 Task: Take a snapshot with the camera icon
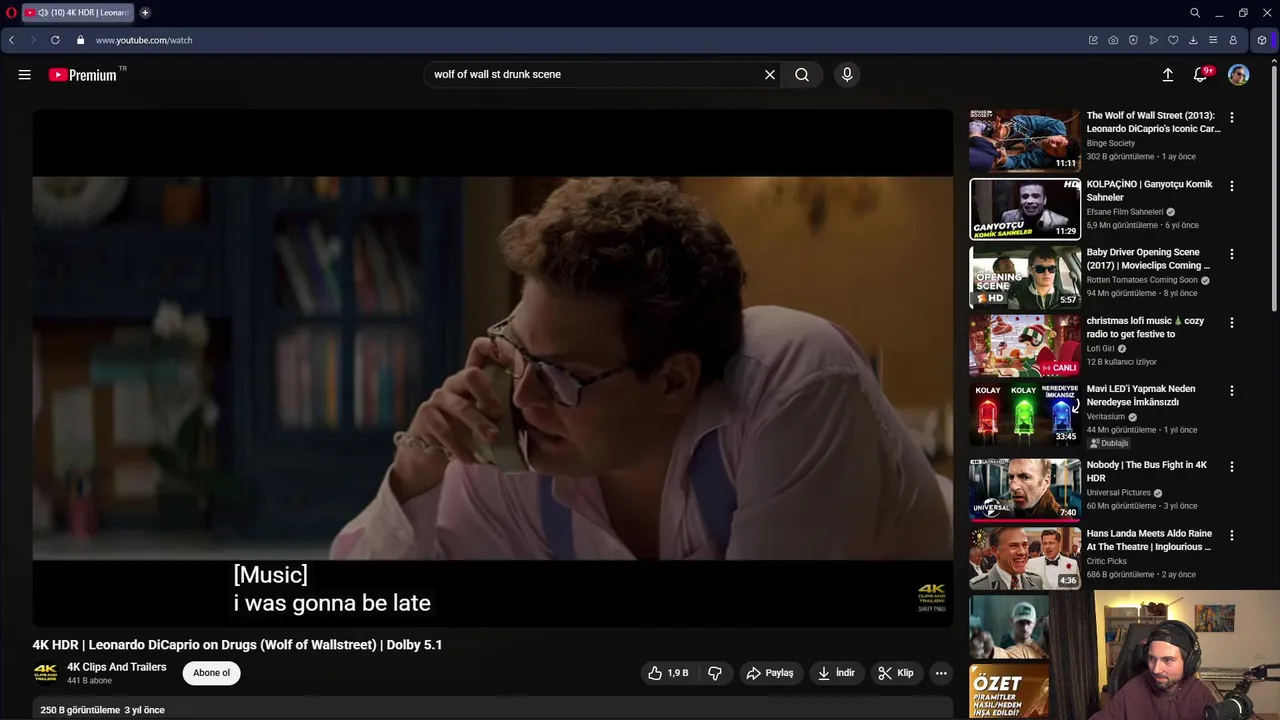point(1113,40)
